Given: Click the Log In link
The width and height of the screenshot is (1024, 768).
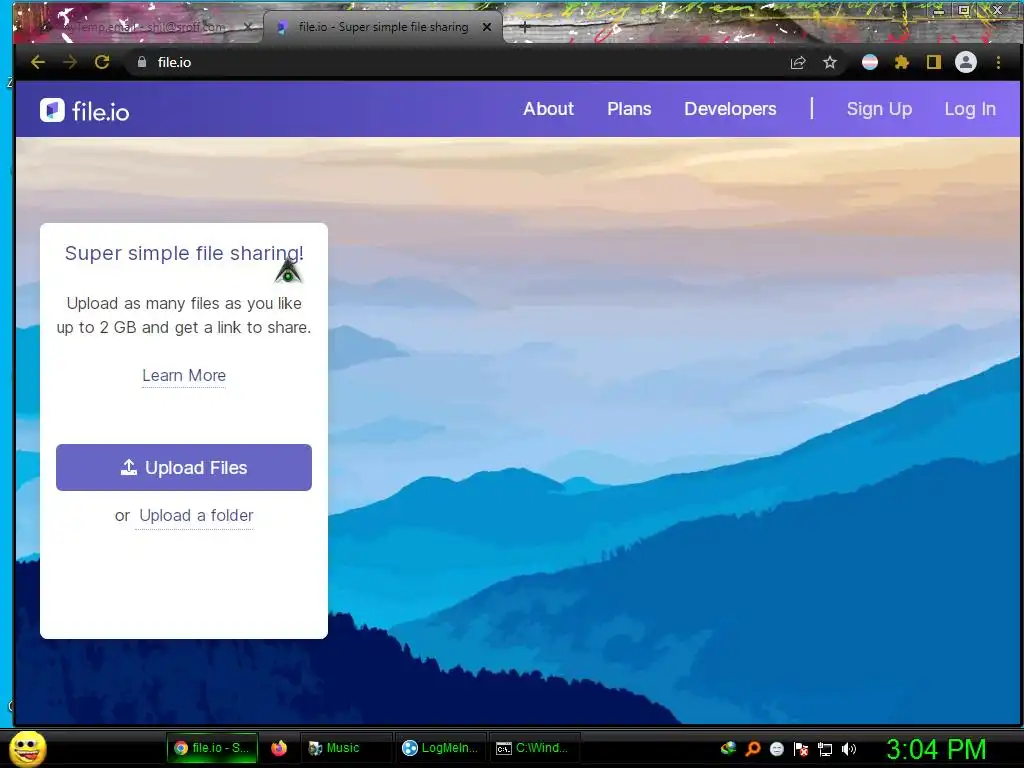Looking at the screenshot, I should click(970, 109).
